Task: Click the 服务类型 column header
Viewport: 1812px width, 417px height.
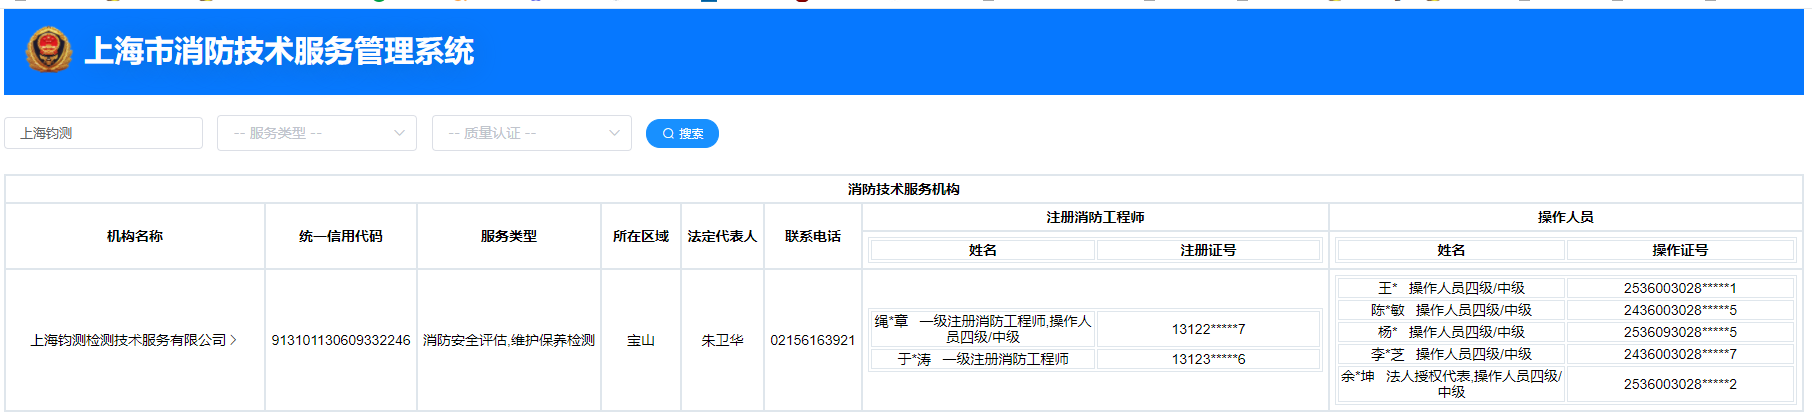Action: 509,236
